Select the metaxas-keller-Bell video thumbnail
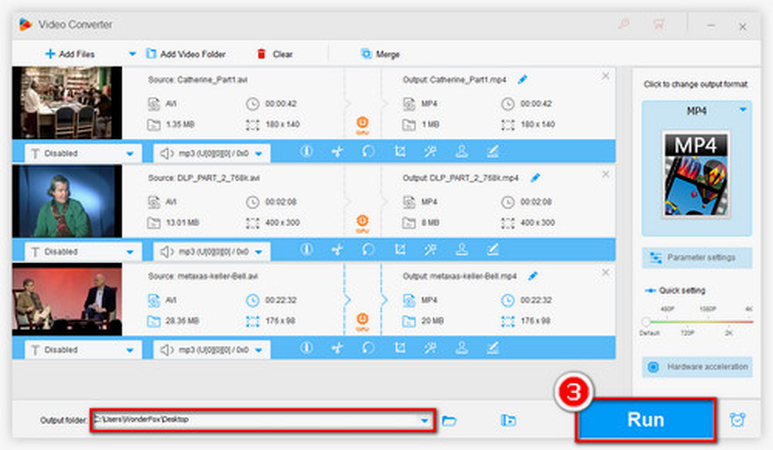Viewport: 773px width, 450px height. 67,299
